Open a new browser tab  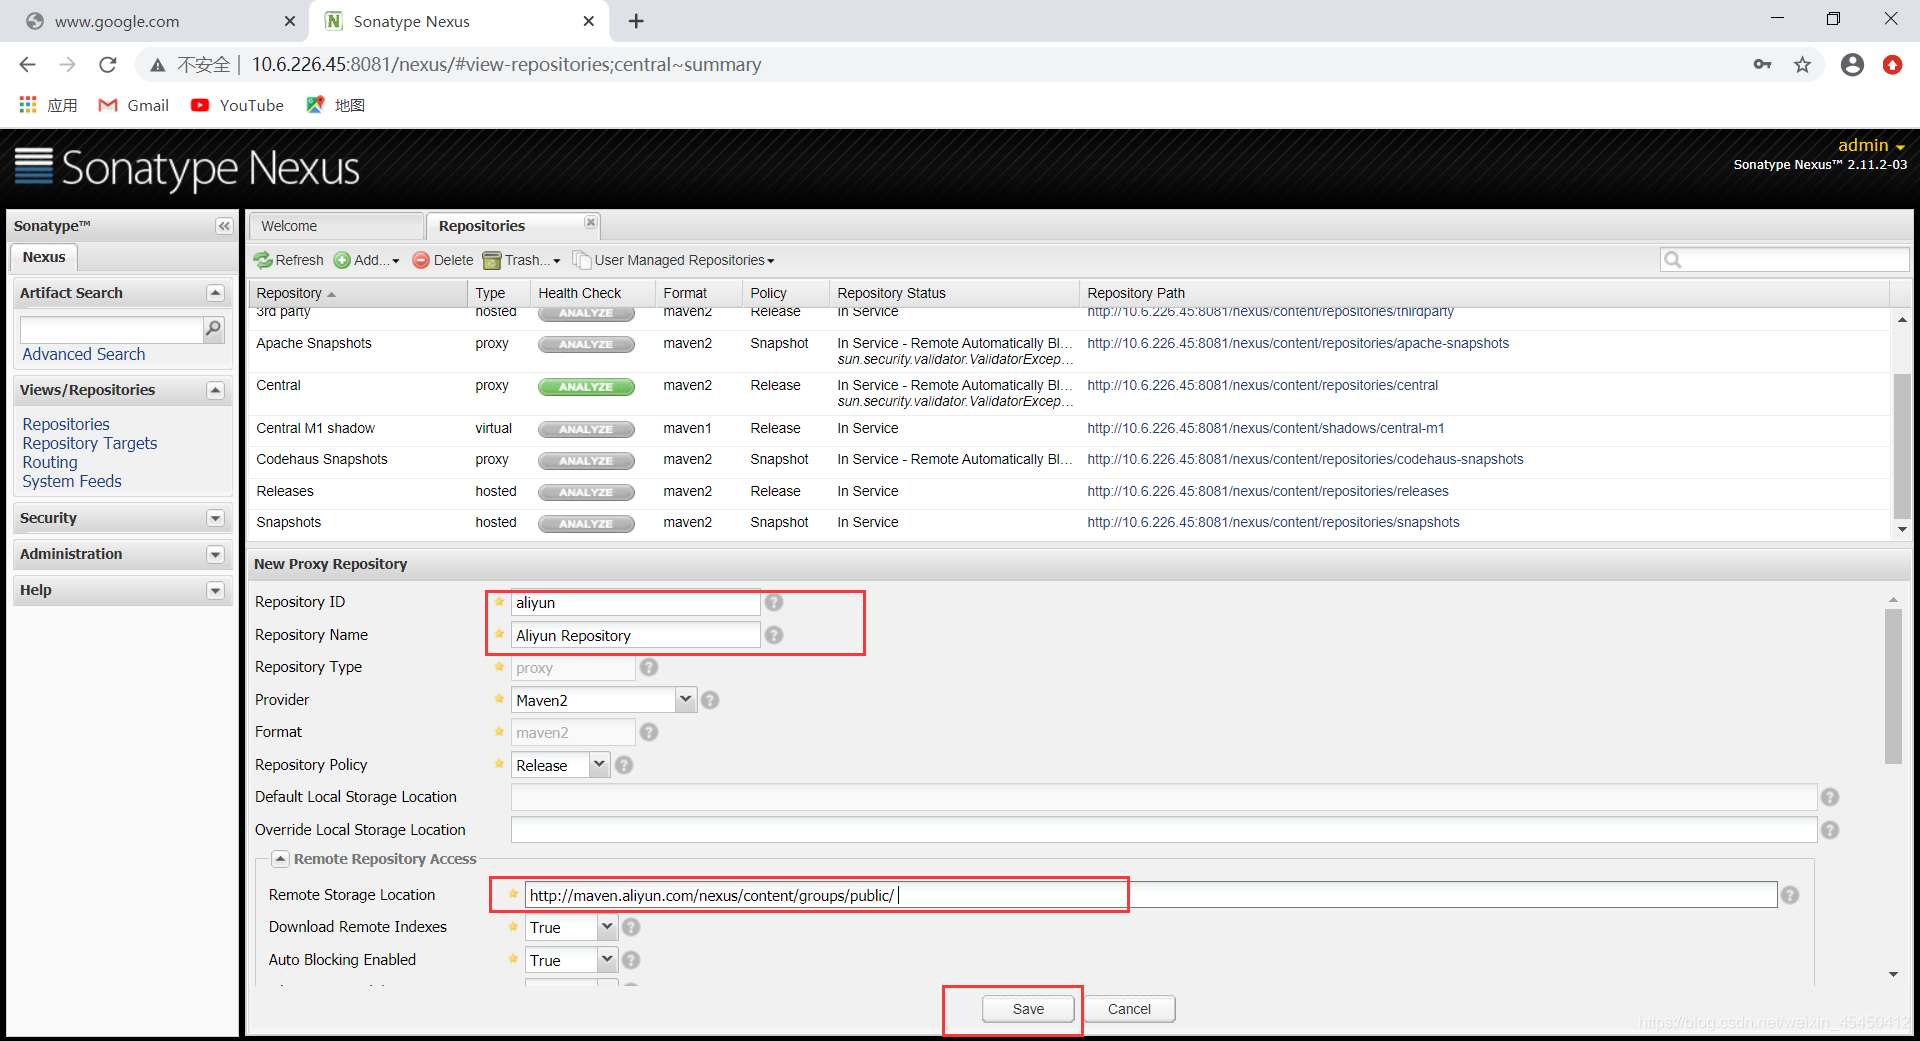click(x=636, y=21)
